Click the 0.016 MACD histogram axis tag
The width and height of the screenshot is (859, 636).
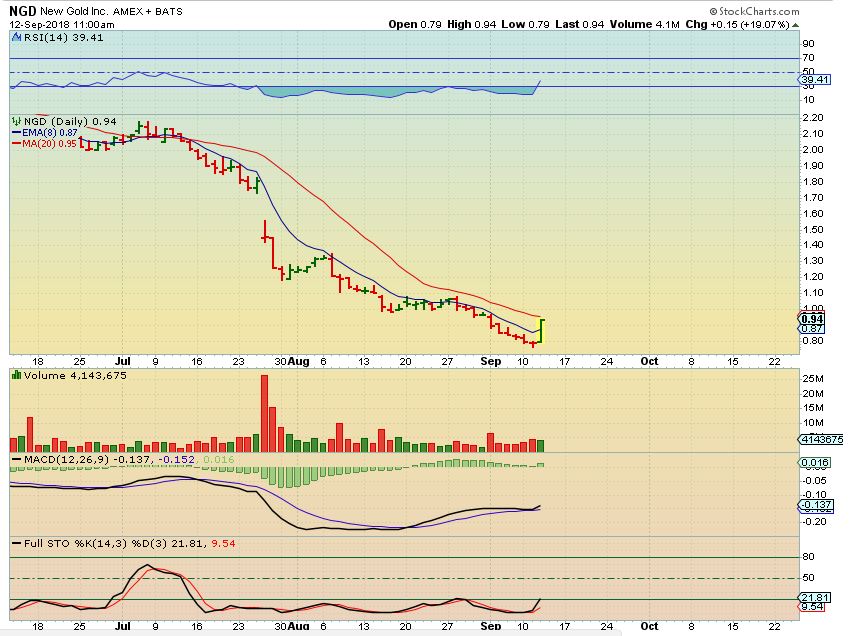pyautogui.click(x=815, y=463)
